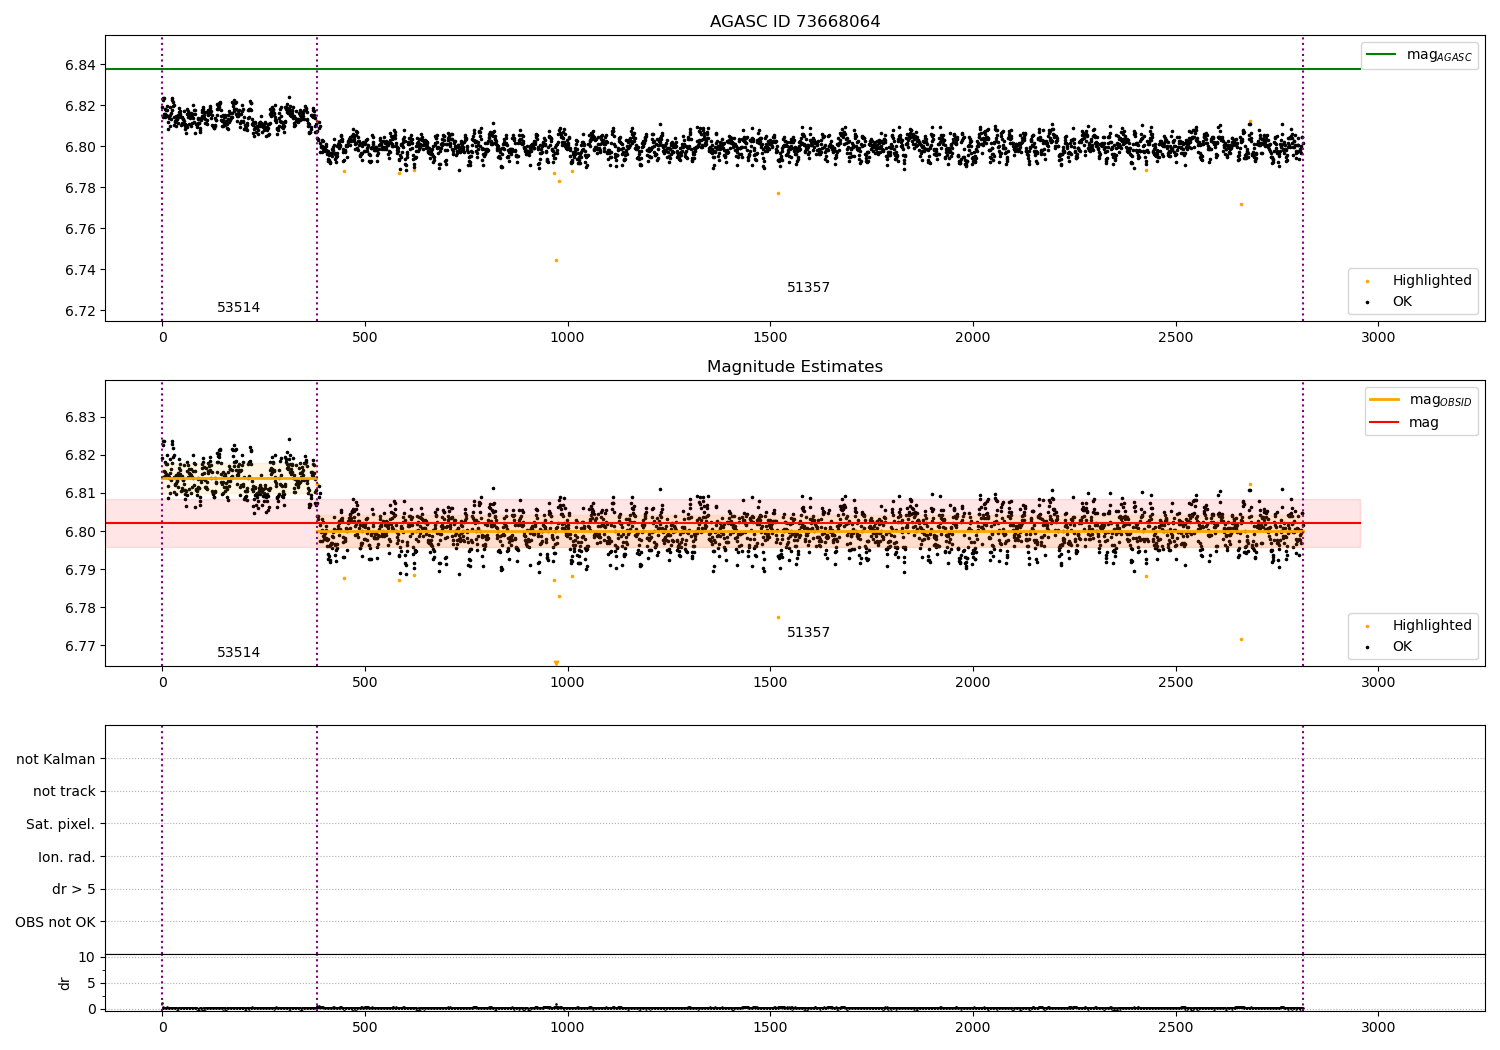Click Highlighted marker in Magnitude Estimates legend
Image resolution: width=1500 pixels, height=1050 pixels.
click(1367, 626)
